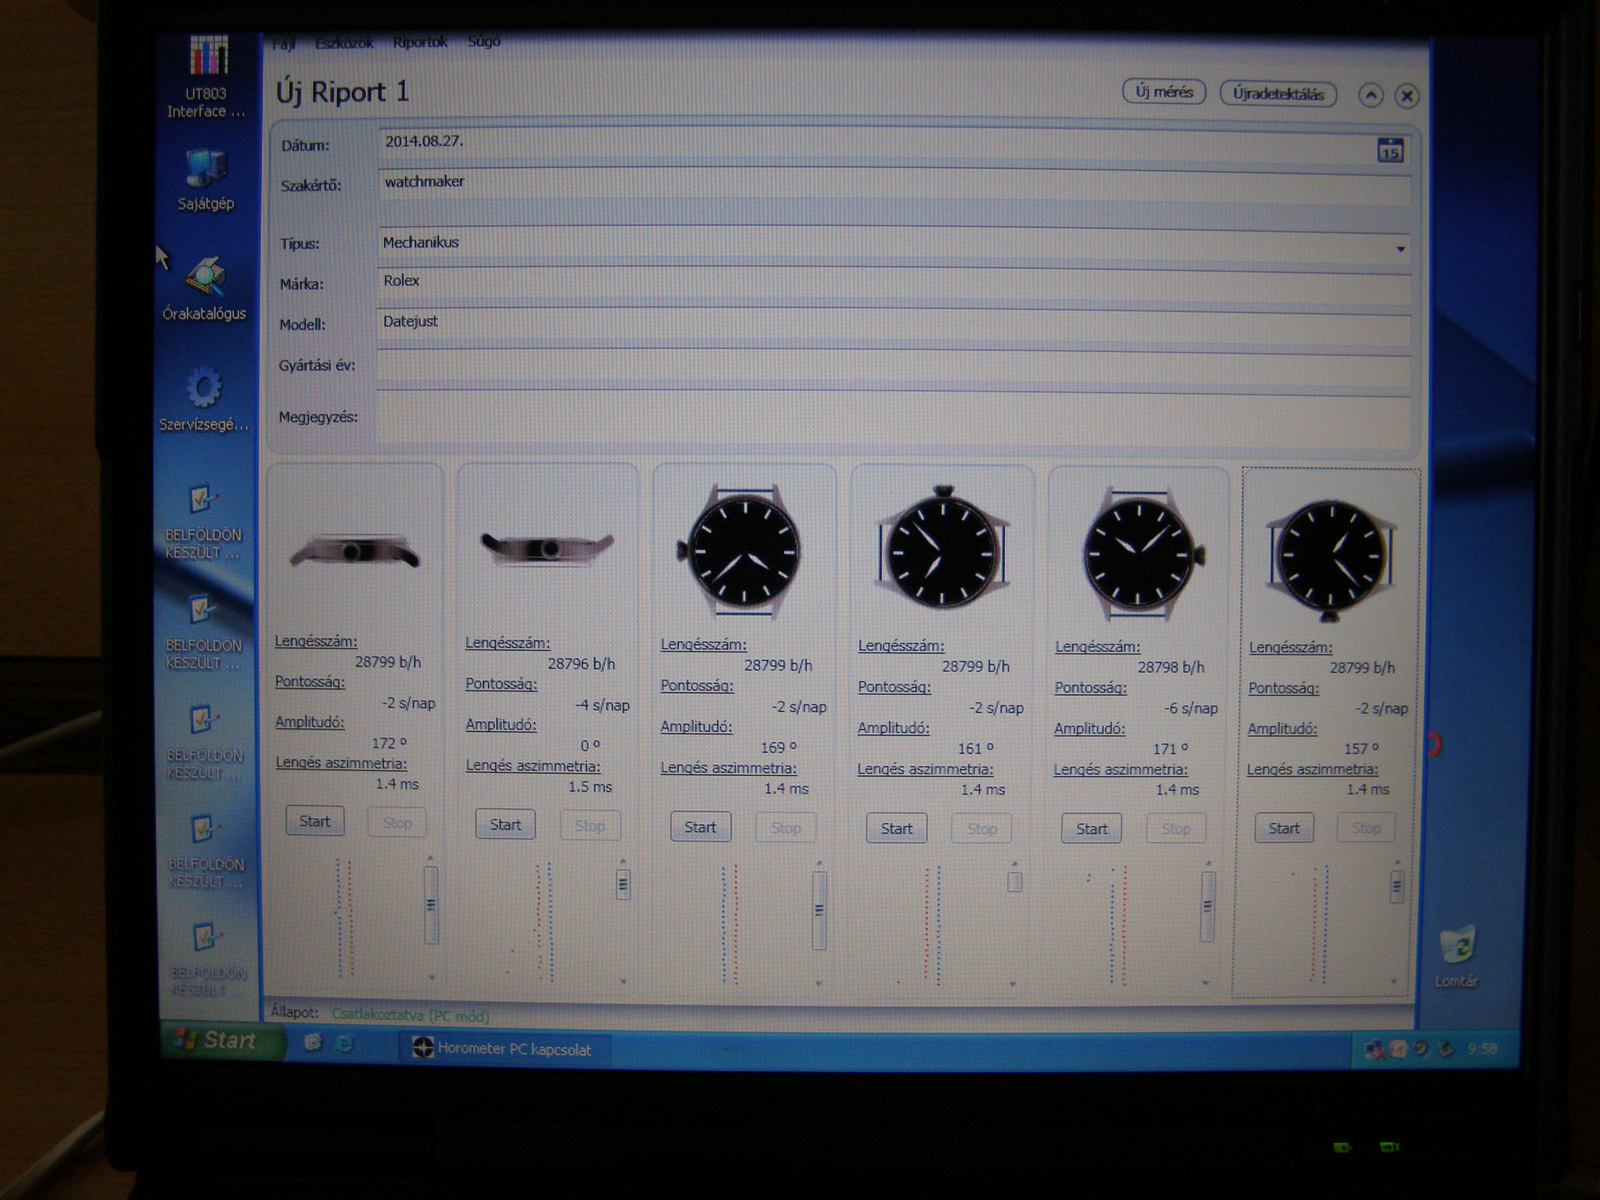
Task: Select the crown-down side view watch image
Action: click(546, 548)
